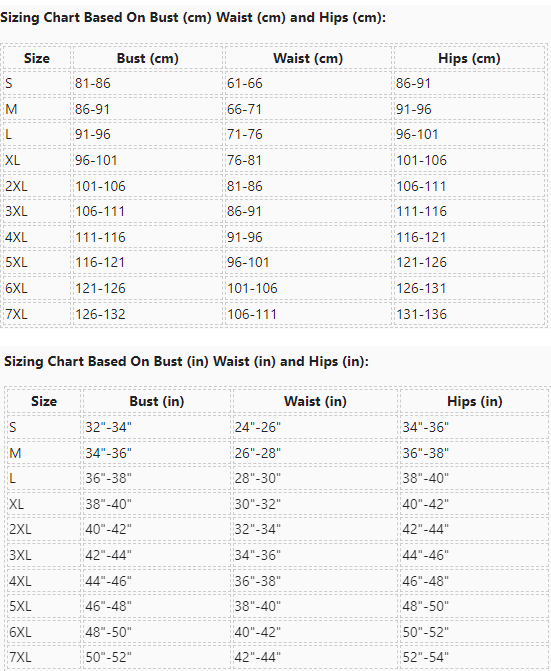Click the 44"-46" hips cell for 3XL

474,555
